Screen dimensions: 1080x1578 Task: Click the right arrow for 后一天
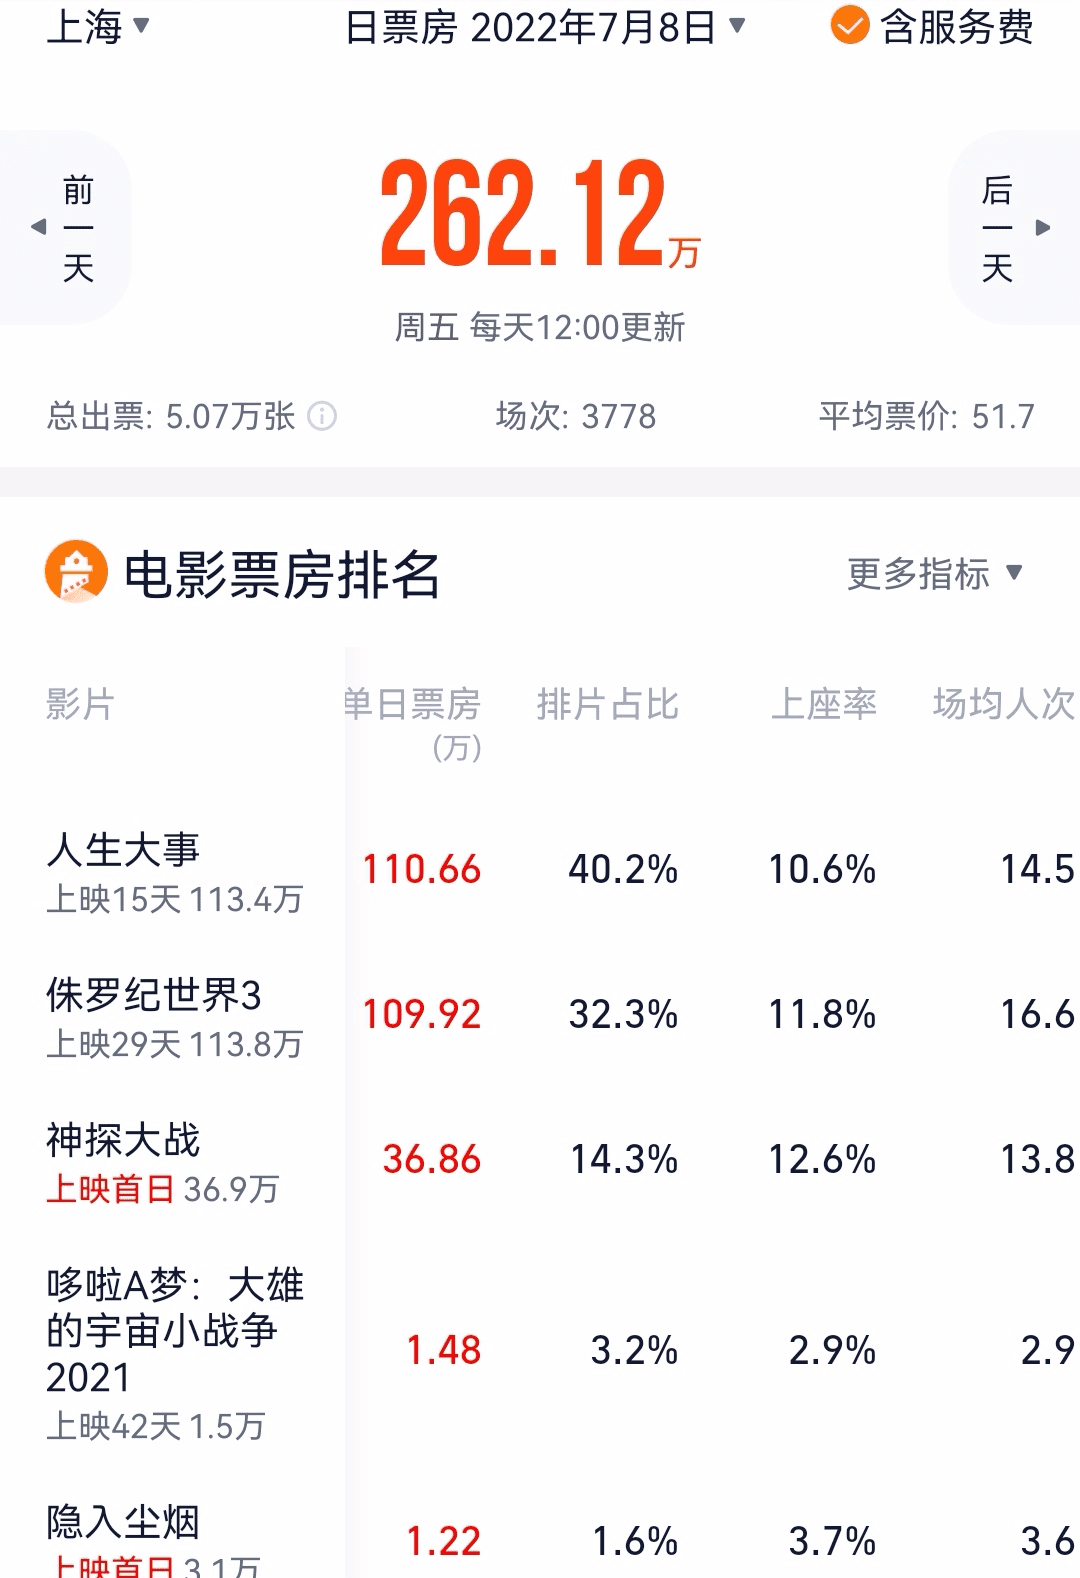tap(1043, 227)
